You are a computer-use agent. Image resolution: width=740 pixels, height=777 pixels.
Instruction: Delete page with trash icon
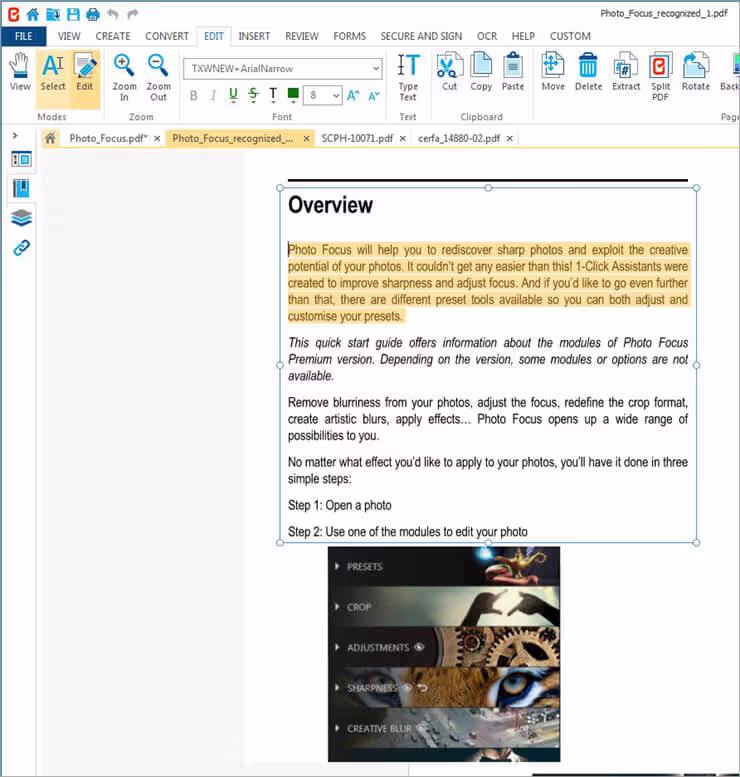point(588,72)
